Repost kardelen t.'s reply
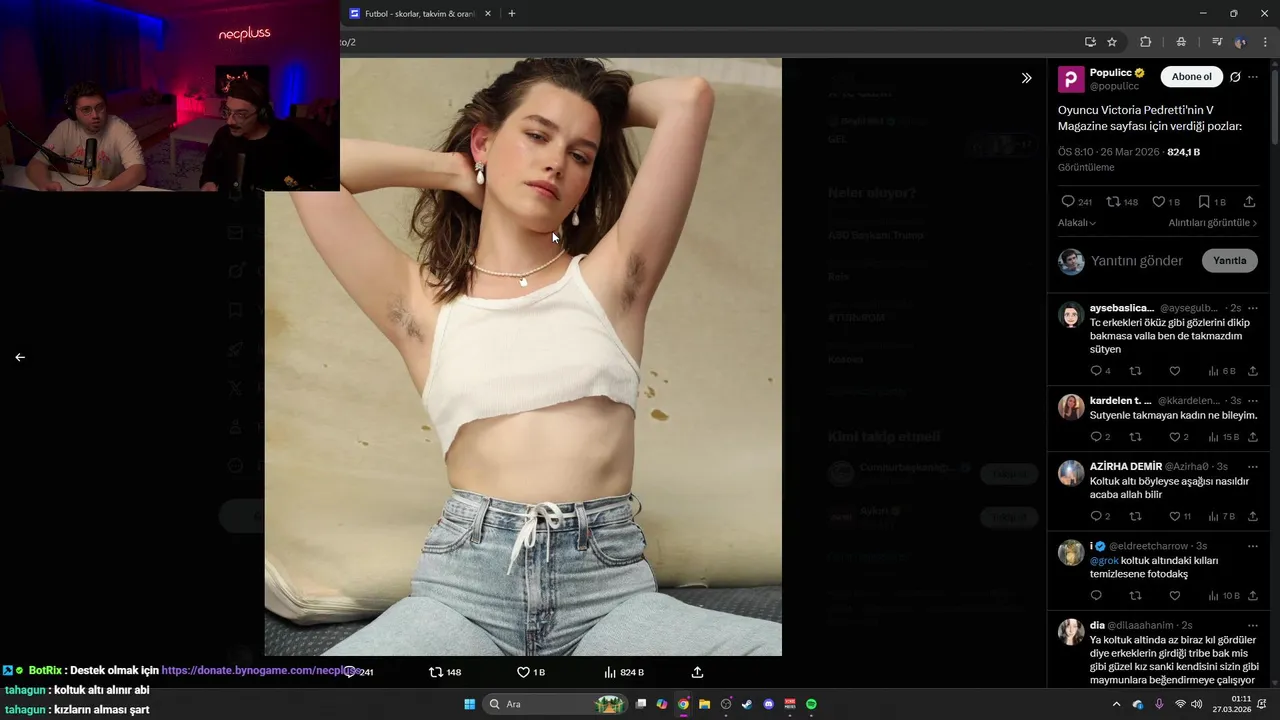Screen dimensions: 1280x720 1135,437
